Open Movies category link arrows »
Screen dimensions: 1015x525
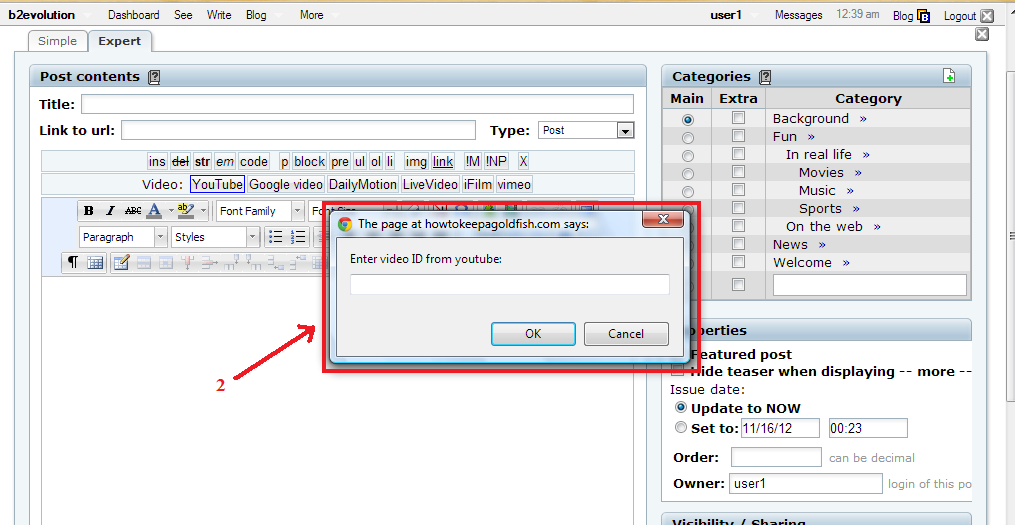pyautogui.click(x=858, y=173)
